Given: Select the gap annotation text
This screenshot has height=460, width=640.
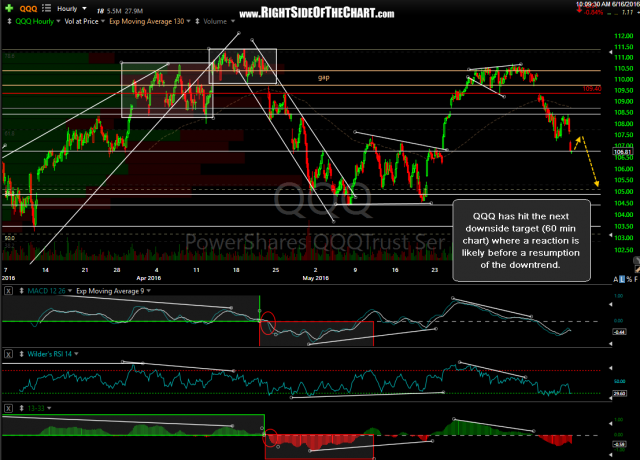Looking at the screenshot, I should pos(324,78).
